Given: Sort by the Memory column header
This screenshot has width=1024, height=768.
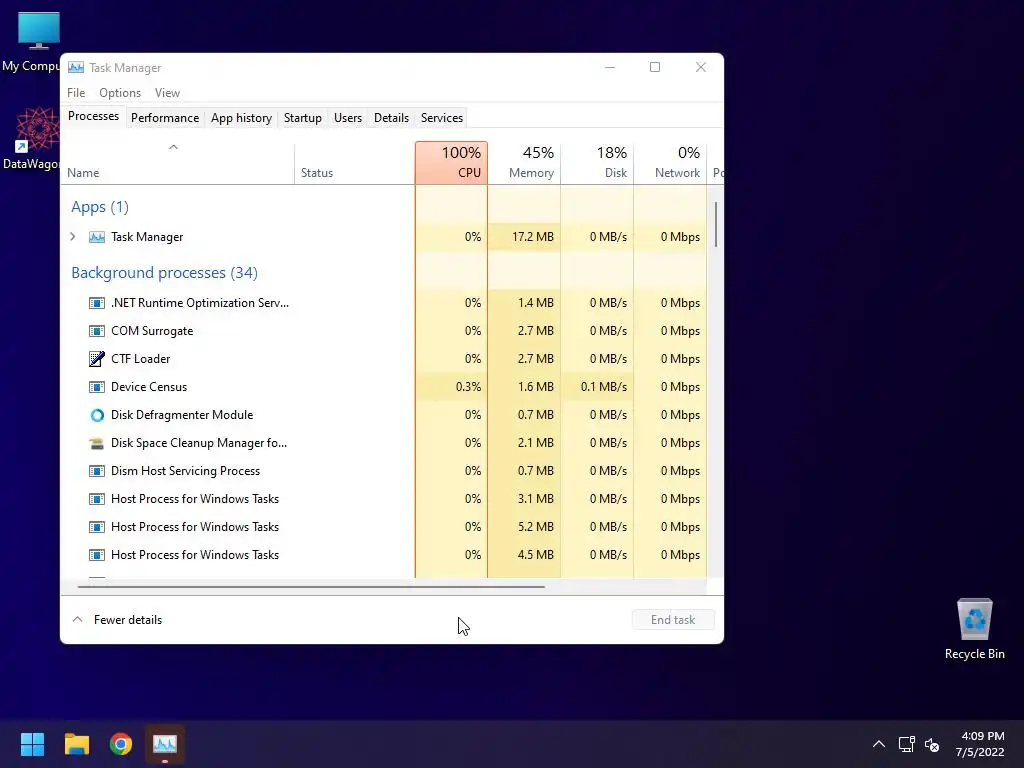Looking at the screenshot, I should 524,163.
